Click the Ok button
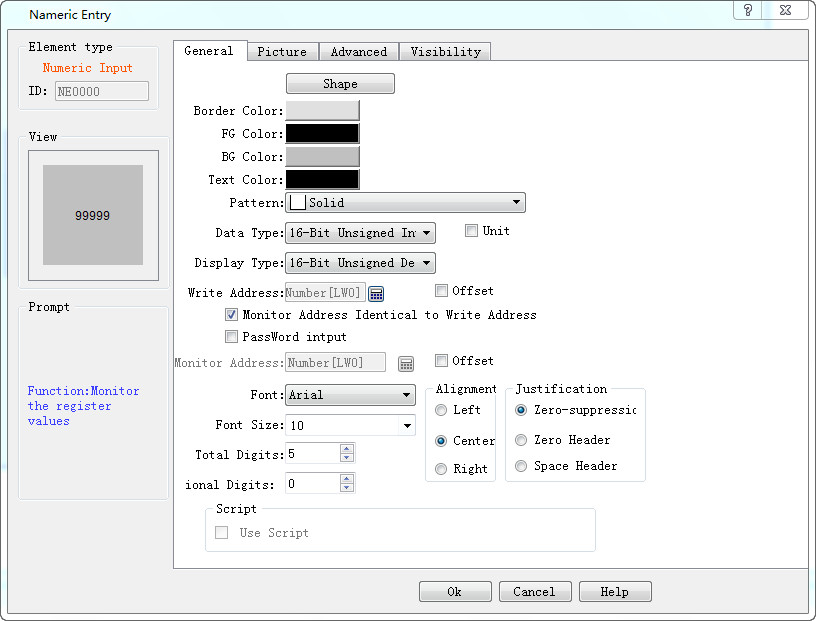This screenshot has height=621, width=816. click(x=455, y=591)
